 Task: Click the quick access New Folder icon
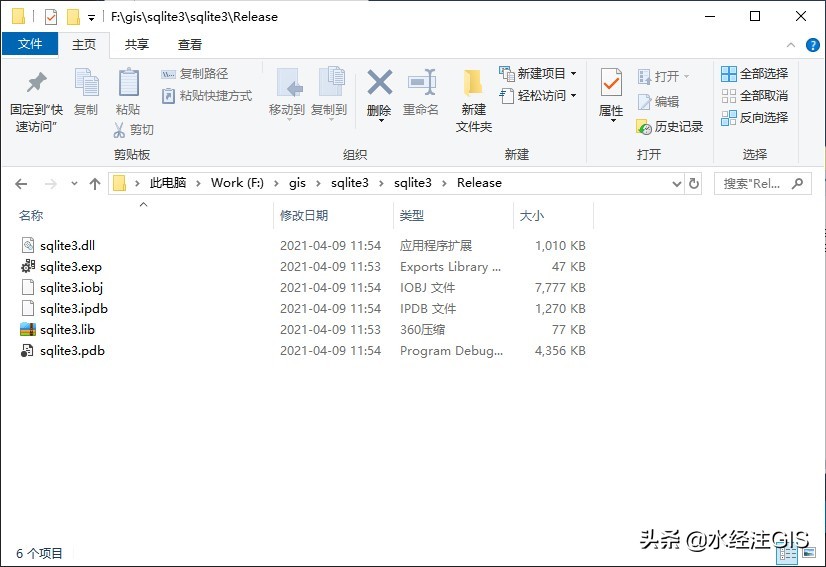coord(73,17)
